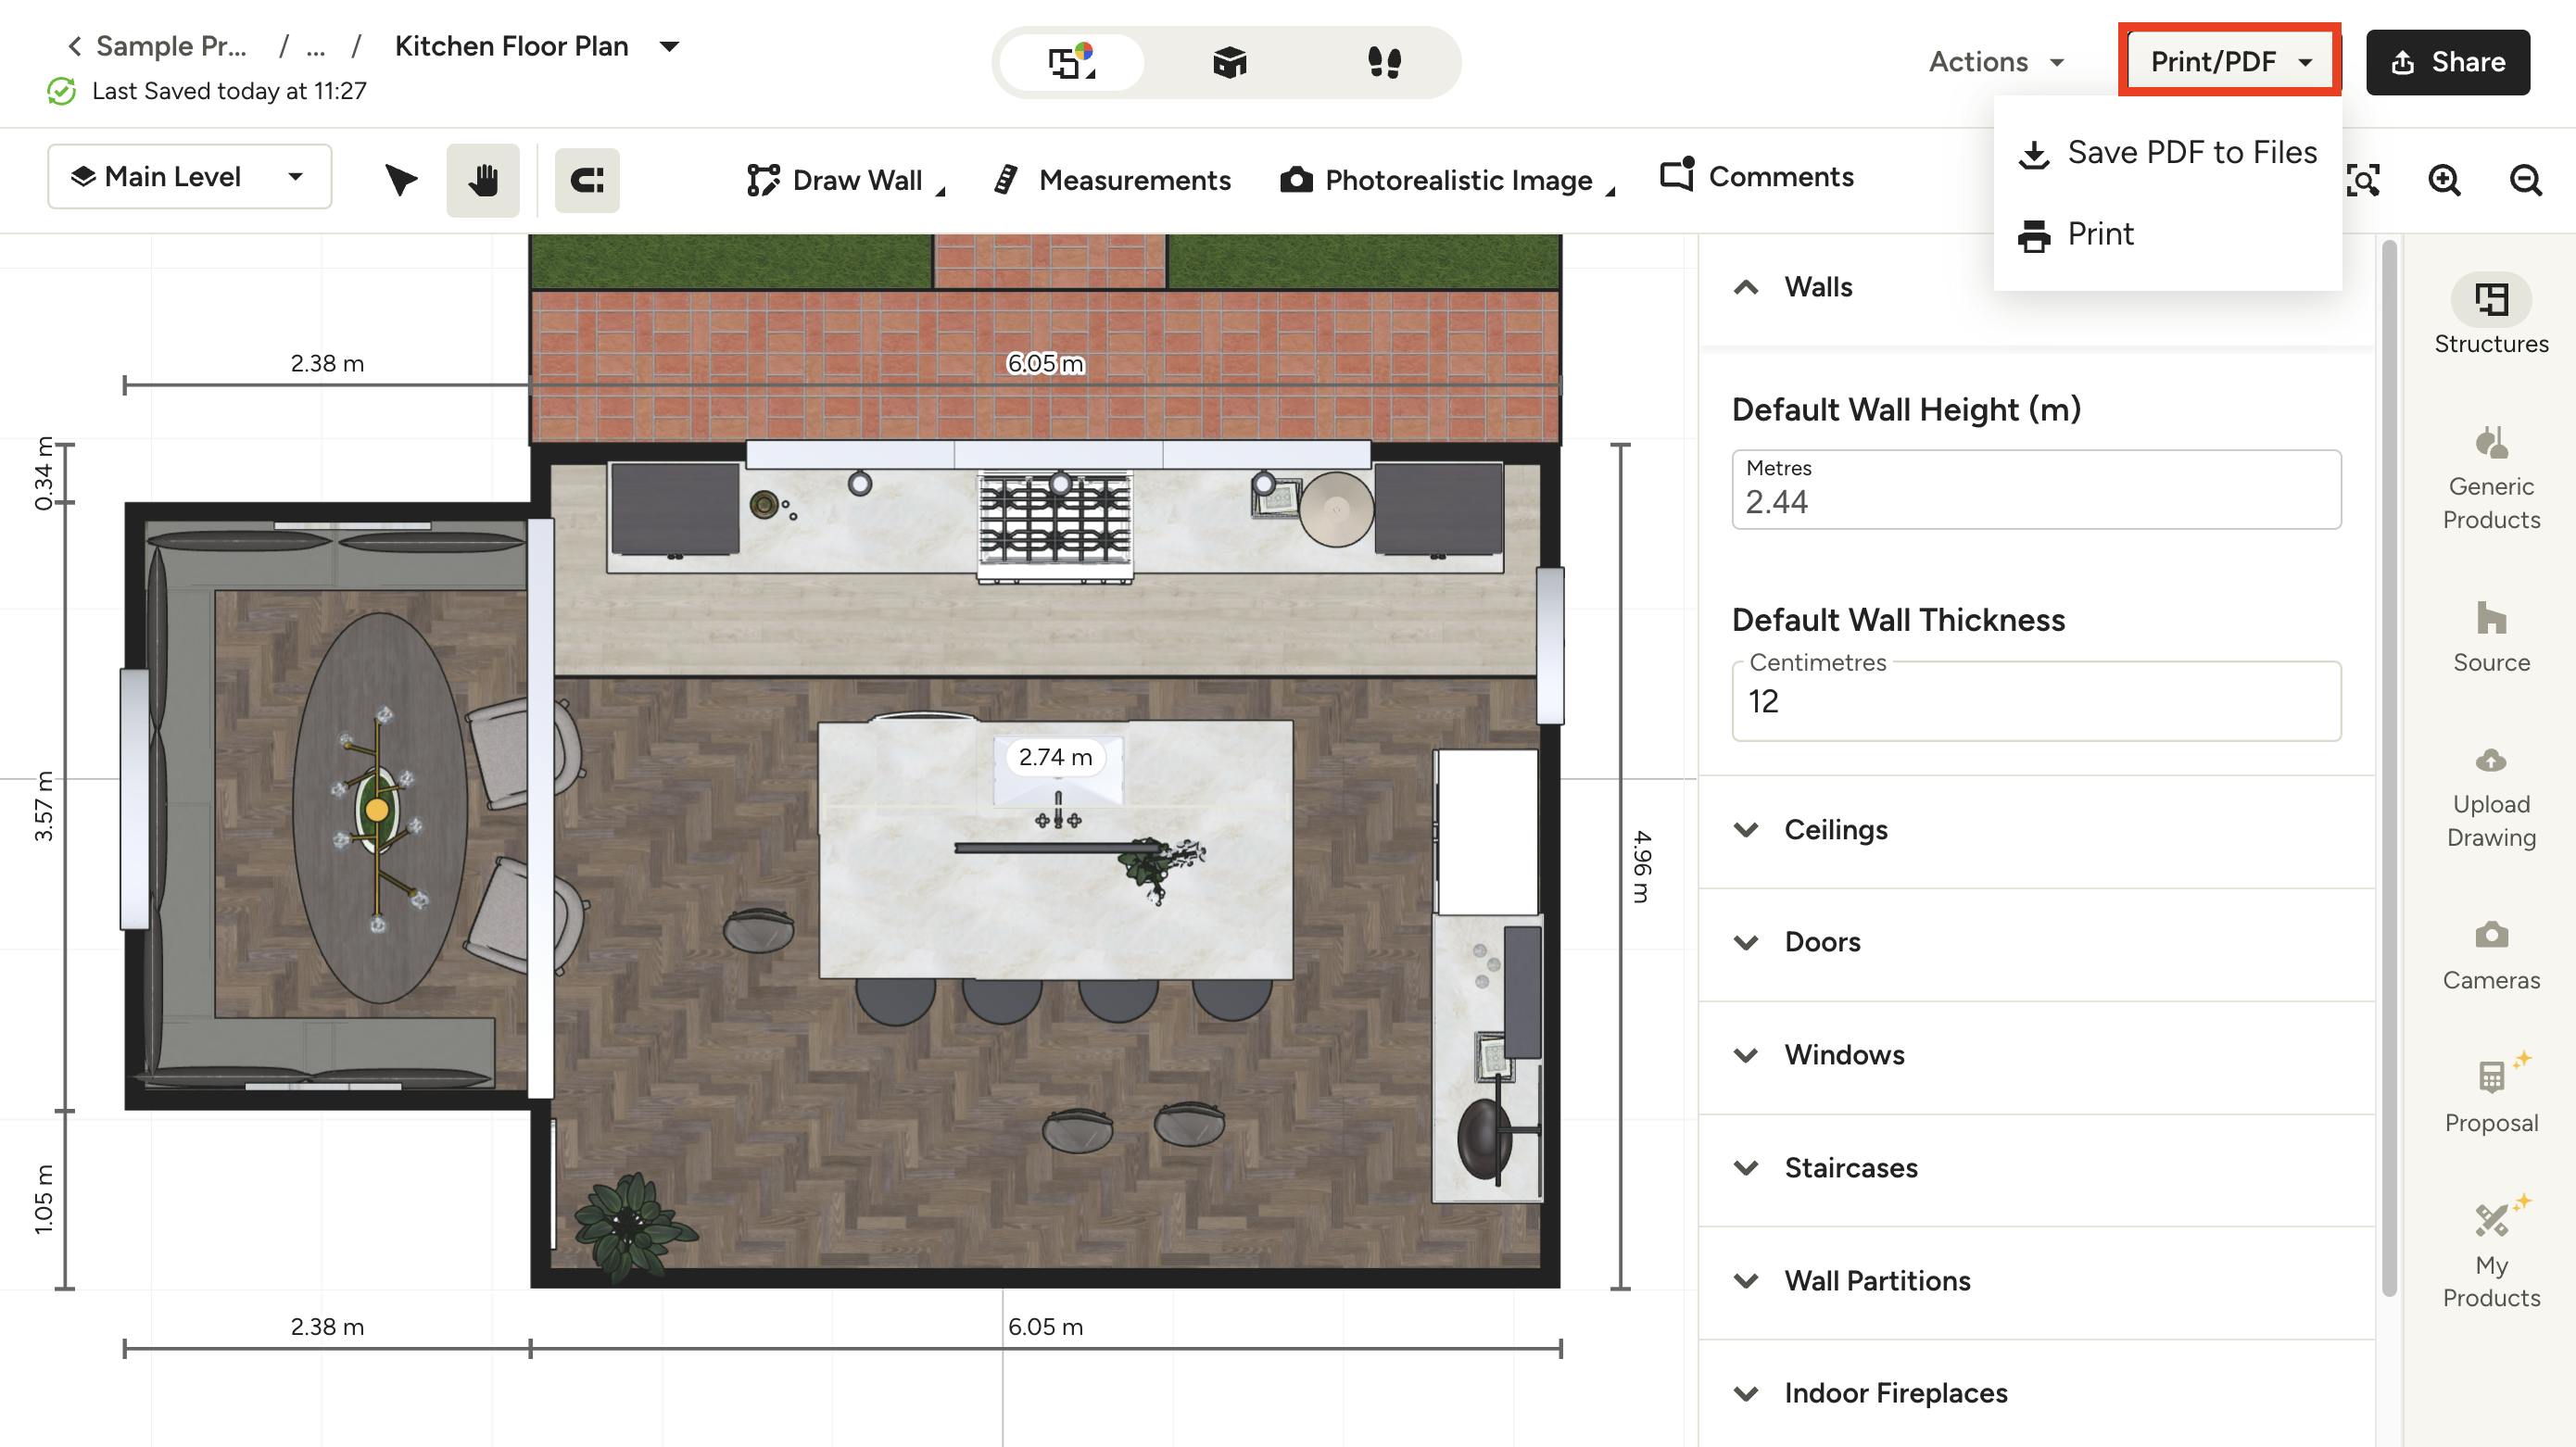Viewport: 2576px width, 1447px height.
Task: Open the Main Level dropdown
Action: point(189,176)
